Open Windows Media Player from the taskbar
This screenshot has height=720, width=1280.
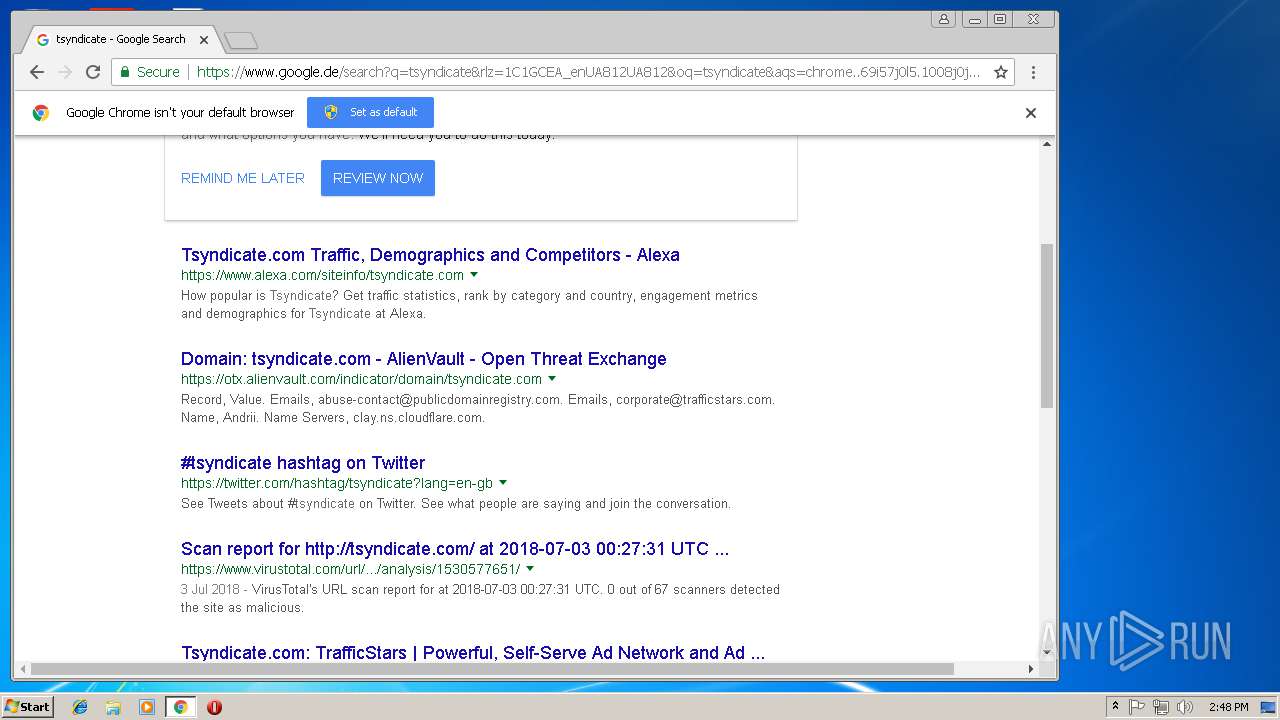(x=147, y=707)
